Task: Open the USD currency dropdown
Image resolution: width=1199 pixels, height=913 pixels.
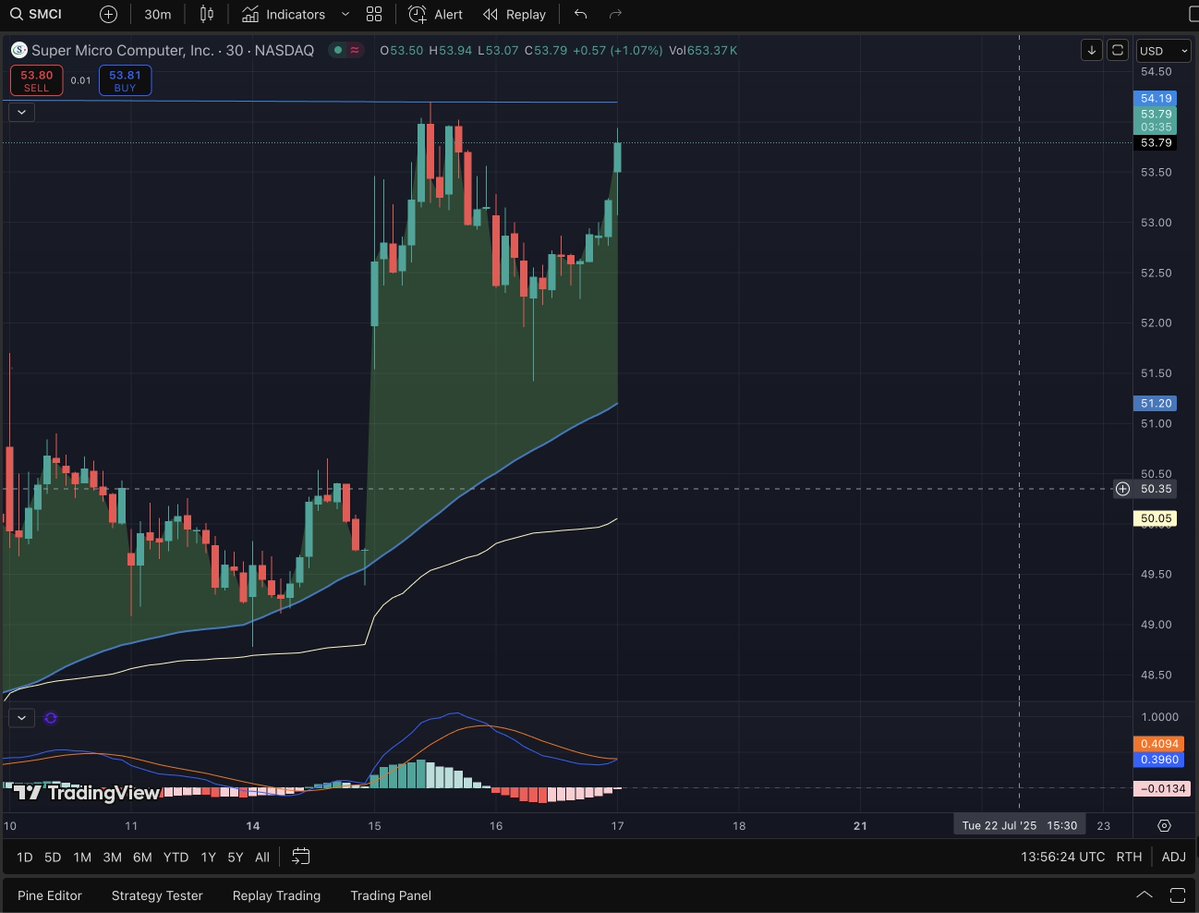Action: pyautogui.click(x=1163, y=50)
